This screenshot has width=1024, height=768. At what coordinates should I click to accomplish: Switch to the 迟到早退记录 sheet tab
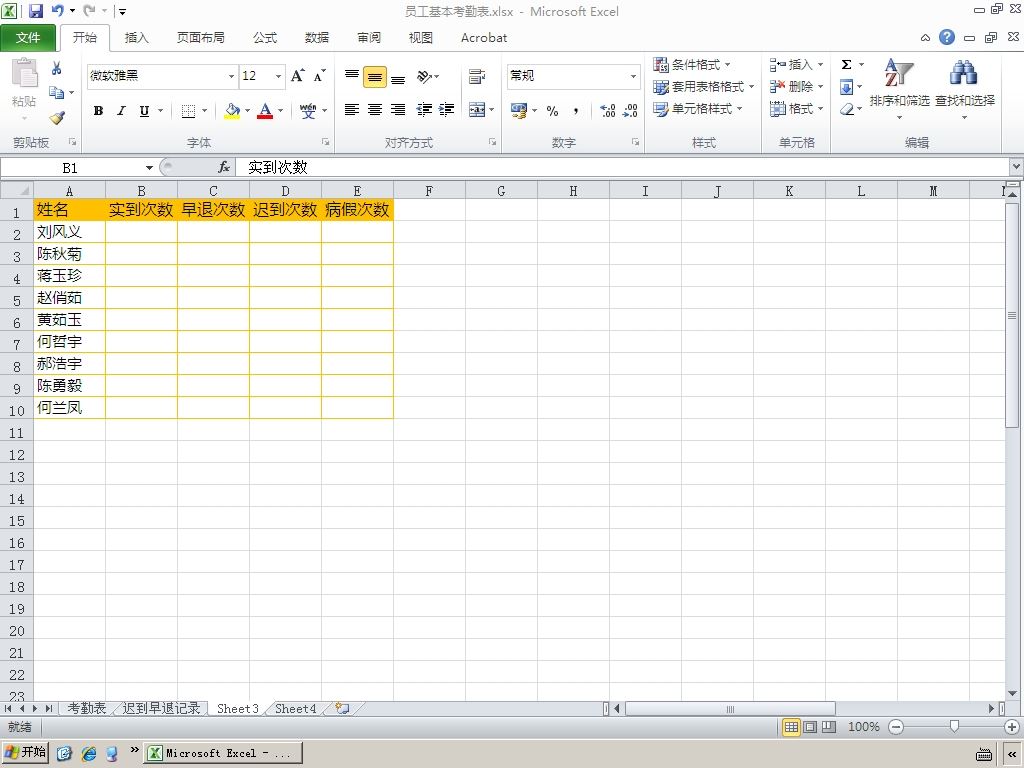[161, 708]
